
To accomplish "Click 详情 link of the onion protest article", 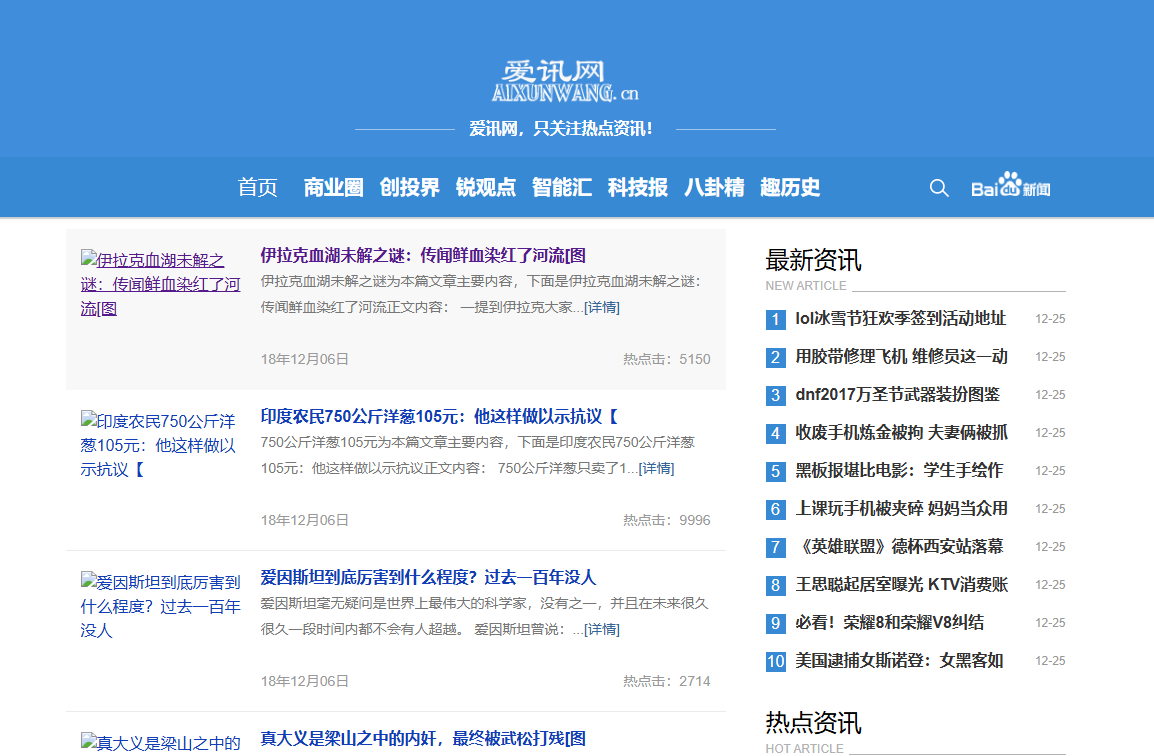I will [657, 468].
